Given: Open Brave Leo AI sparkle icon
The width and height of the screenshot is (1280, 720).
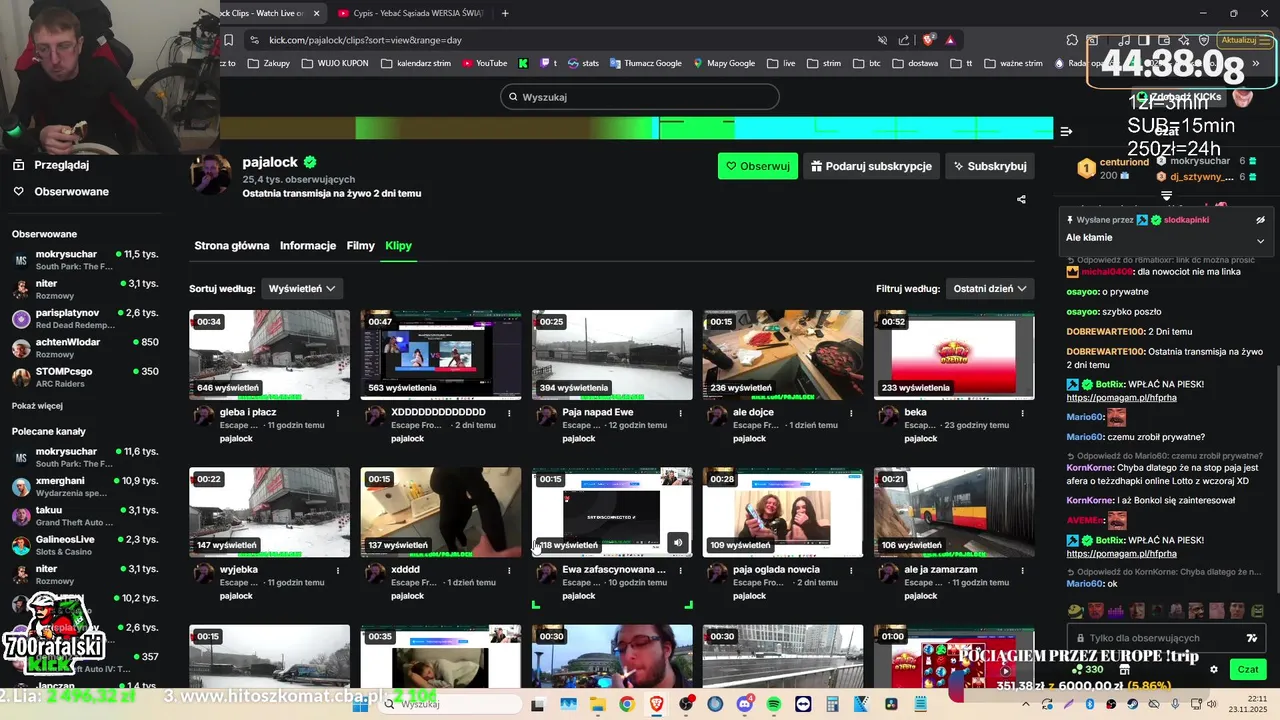Looking at the screenshot, I should 1183,40.
